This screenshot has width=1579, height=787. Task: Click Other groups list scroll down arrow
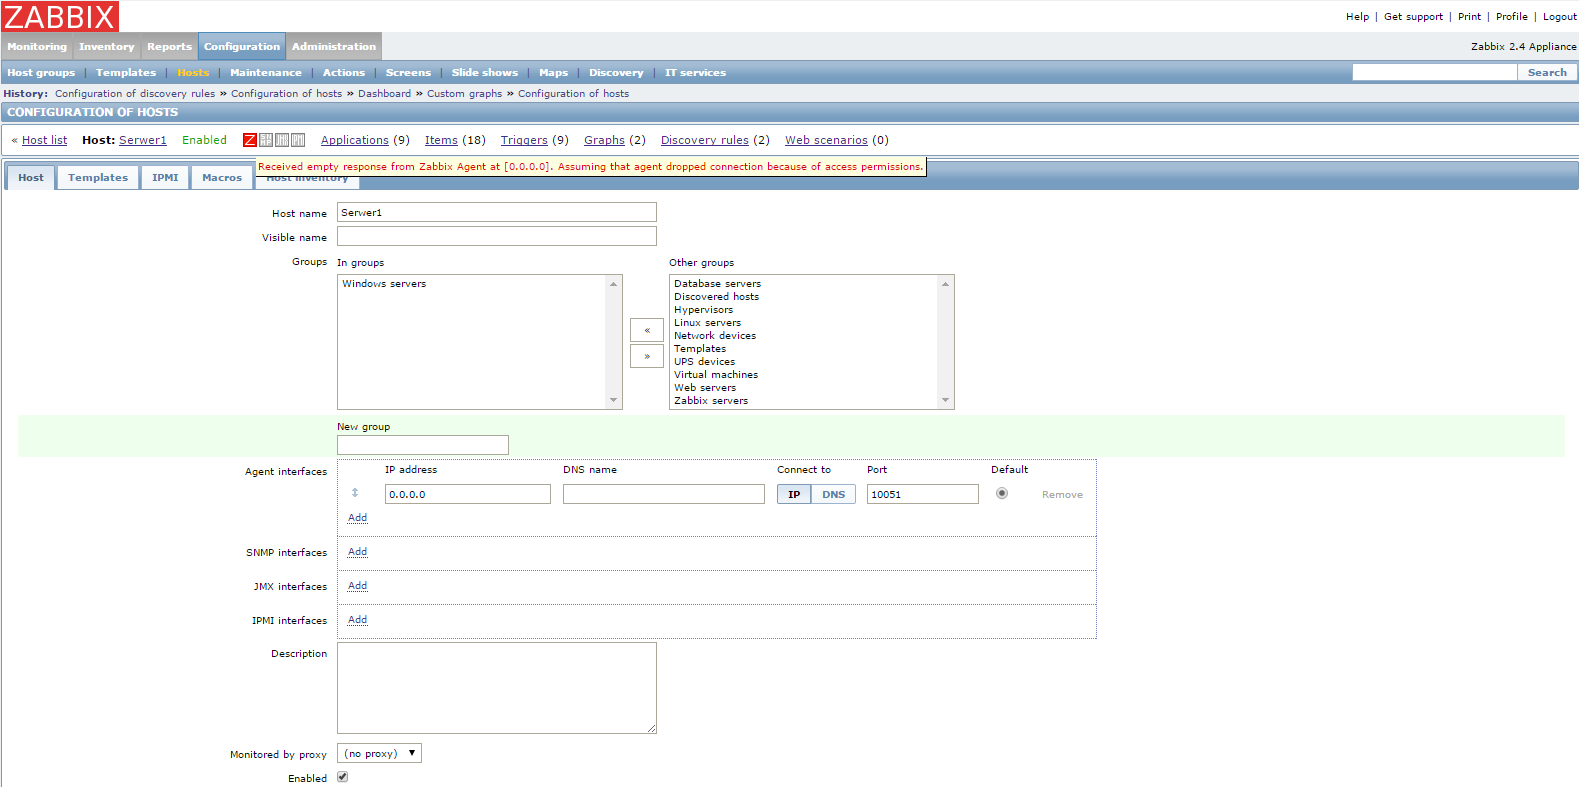(x=945, y=400)
